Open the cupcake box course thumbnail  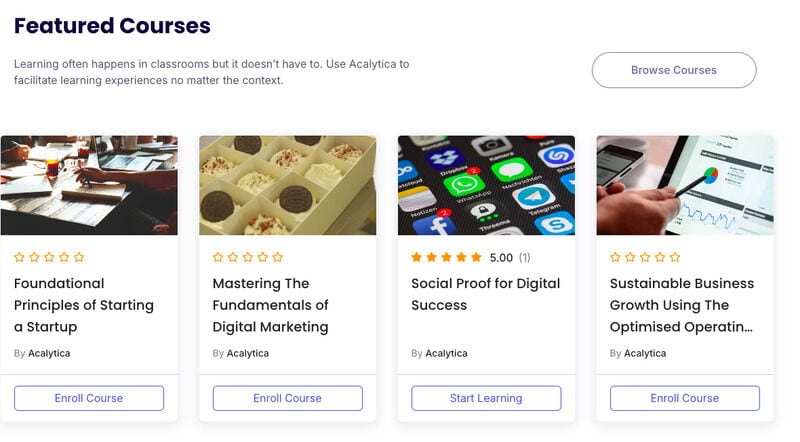(x=288, y=185)
